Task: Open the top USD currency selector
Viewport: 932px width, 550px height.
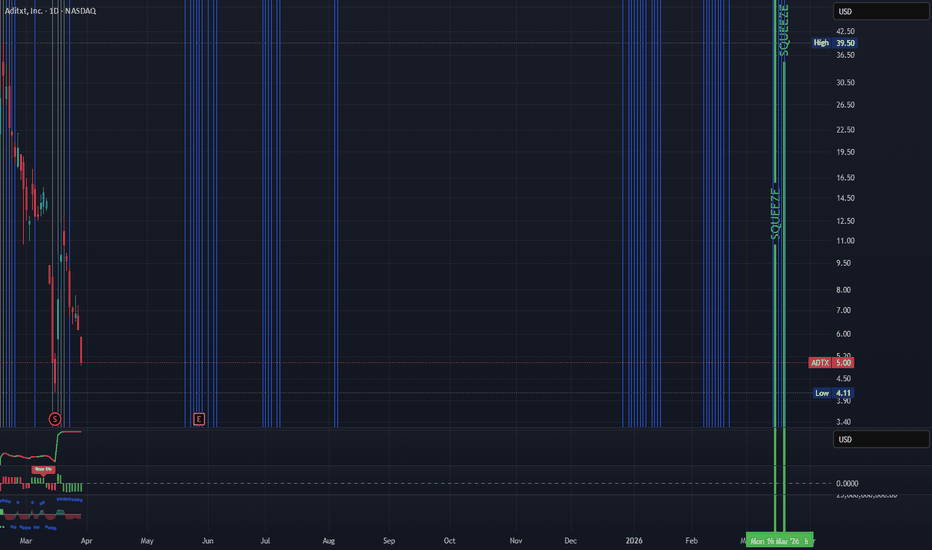Action: (x=881, y=11)
